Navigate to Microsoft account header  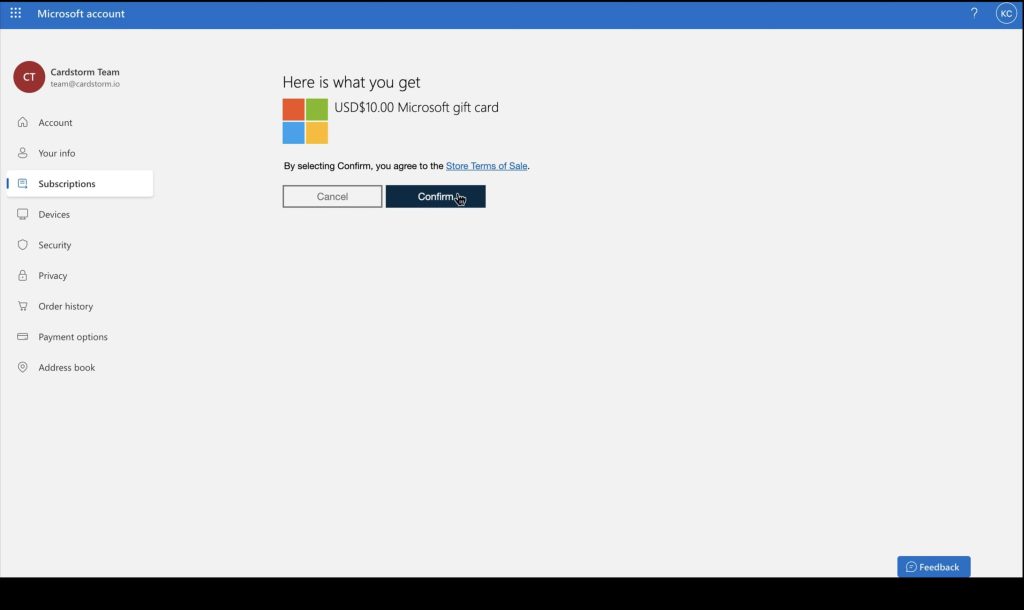(x=80, y=13)
